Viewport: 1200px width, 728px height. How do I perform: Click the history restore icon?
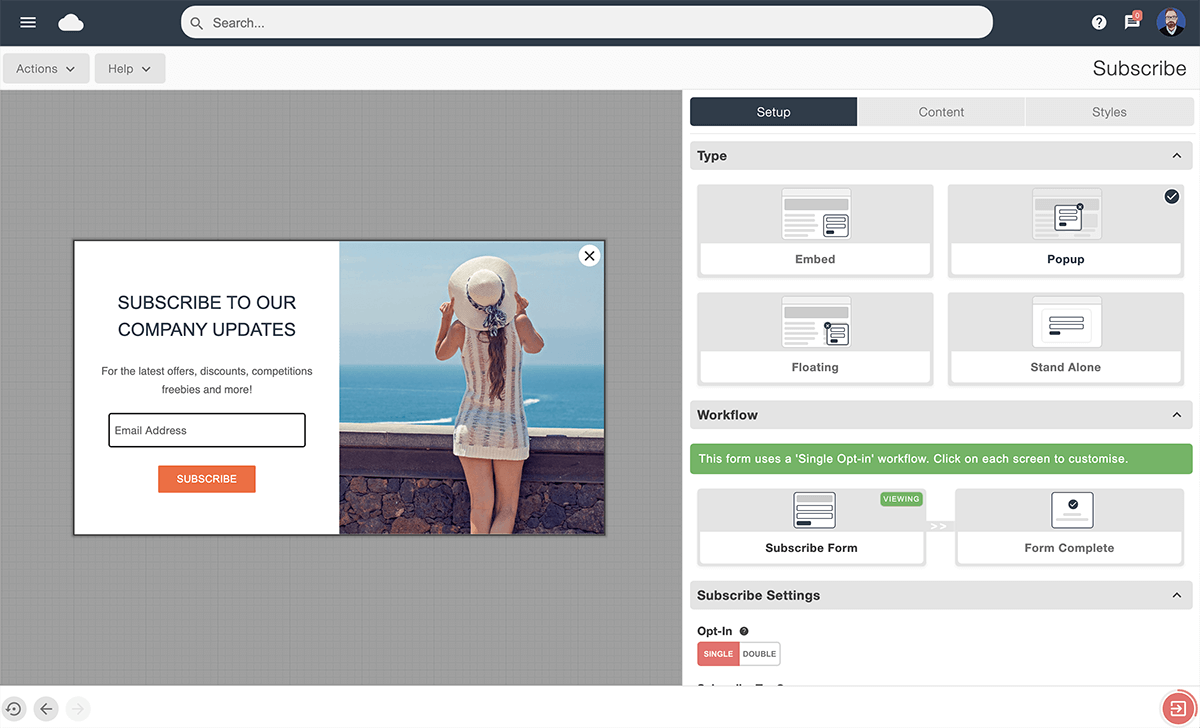(13, 709)
